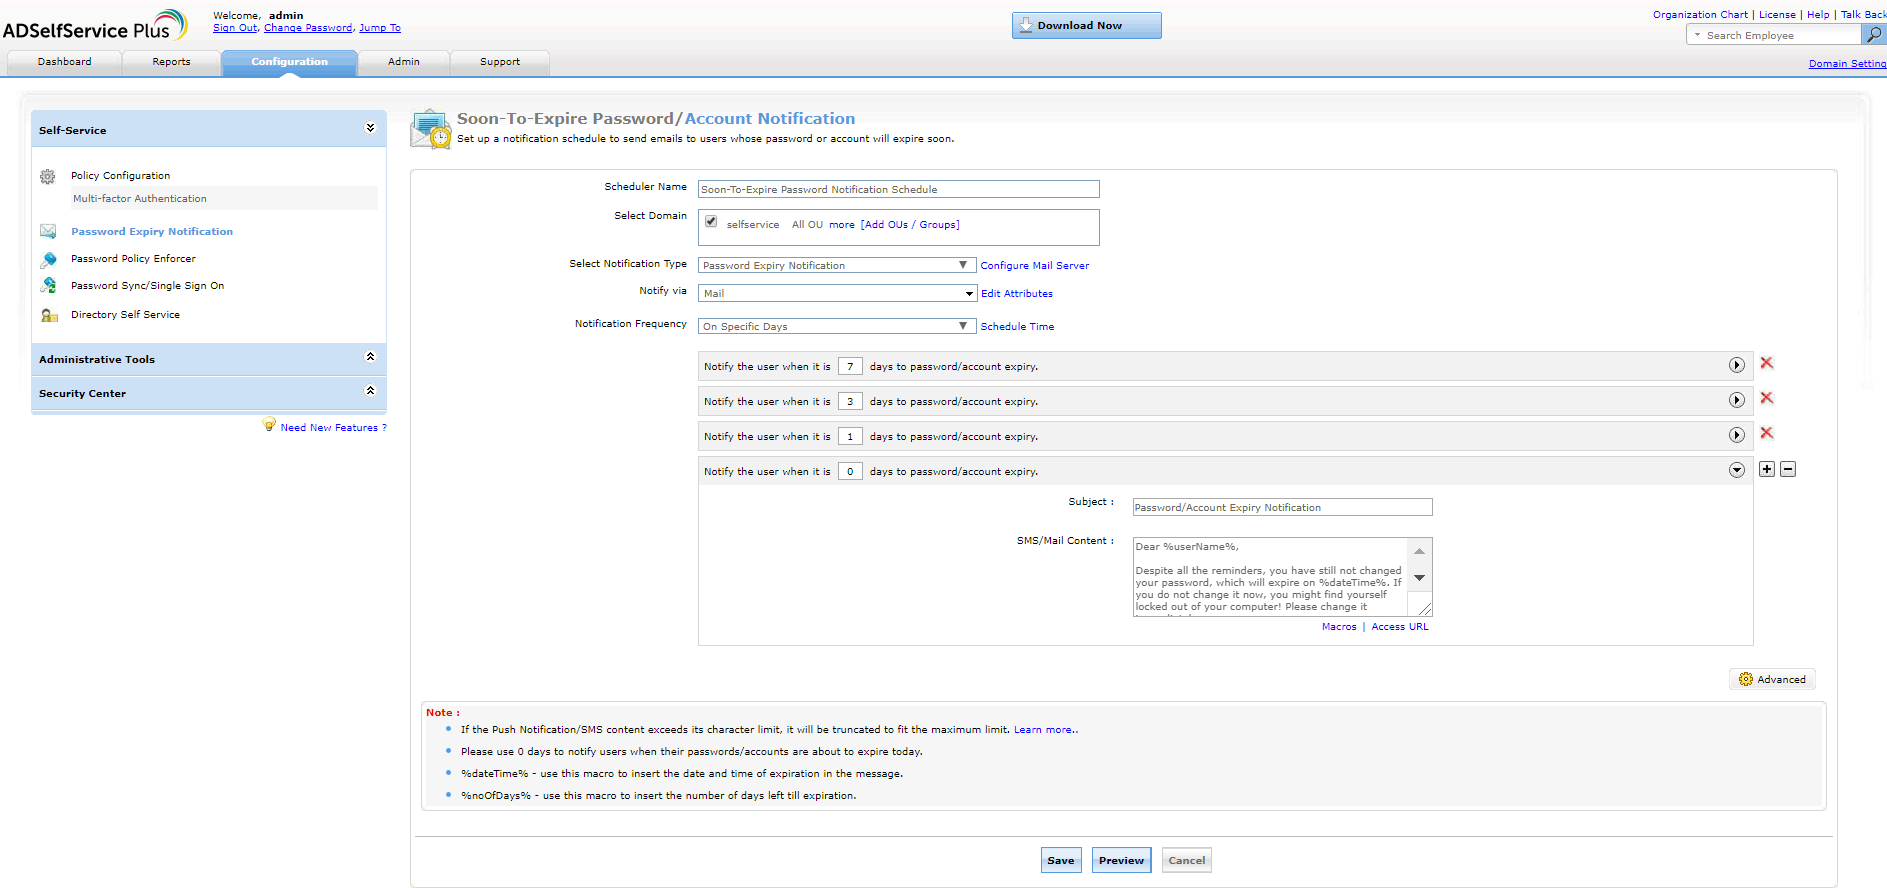Click the Schedule Time link
Screen dimensions: 1887x888
point(1017,327)
